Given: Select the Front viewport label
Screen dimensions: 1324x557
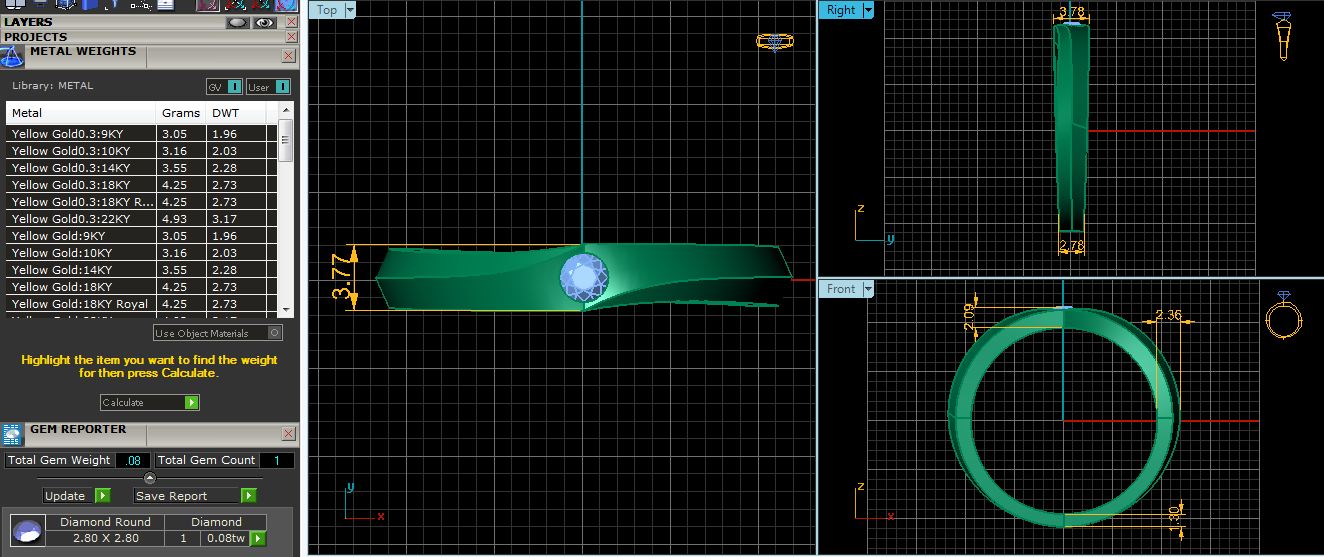Looking at the screenshot, I should (x=841, y=289).
